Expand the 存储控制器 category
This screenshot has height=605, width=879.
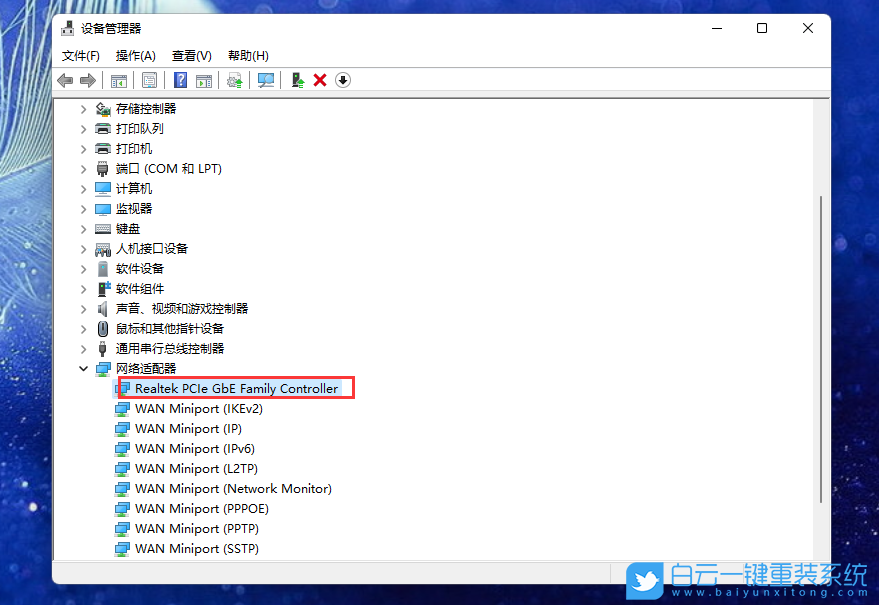coord(84,108)
